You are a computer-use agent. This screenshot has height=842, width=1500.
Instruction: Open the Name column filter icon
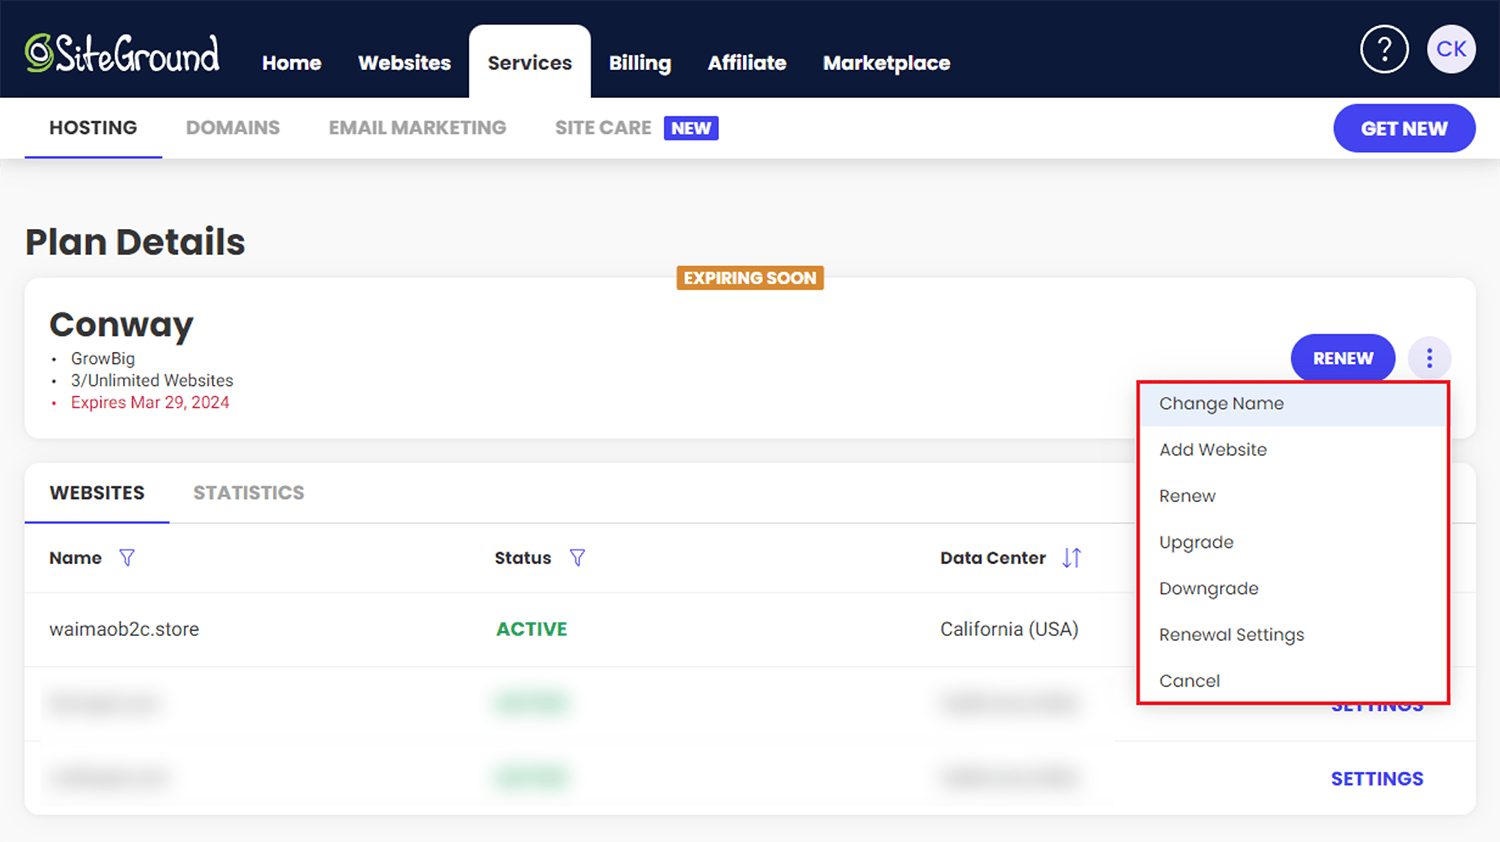pos(127,558)
